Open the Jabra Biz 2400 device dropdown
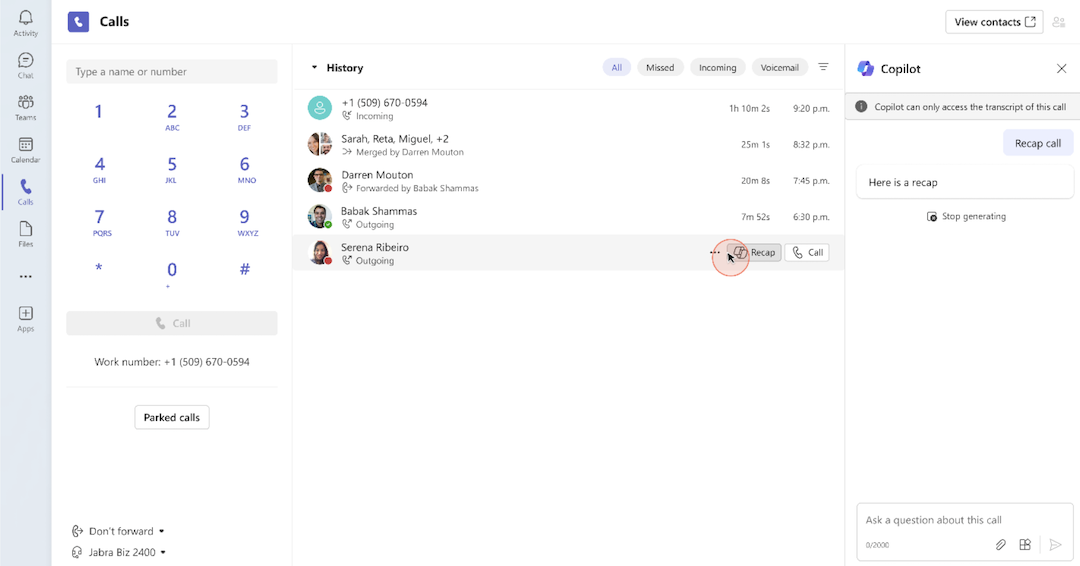Screen dimensions: 1080x566 [119, 552]
